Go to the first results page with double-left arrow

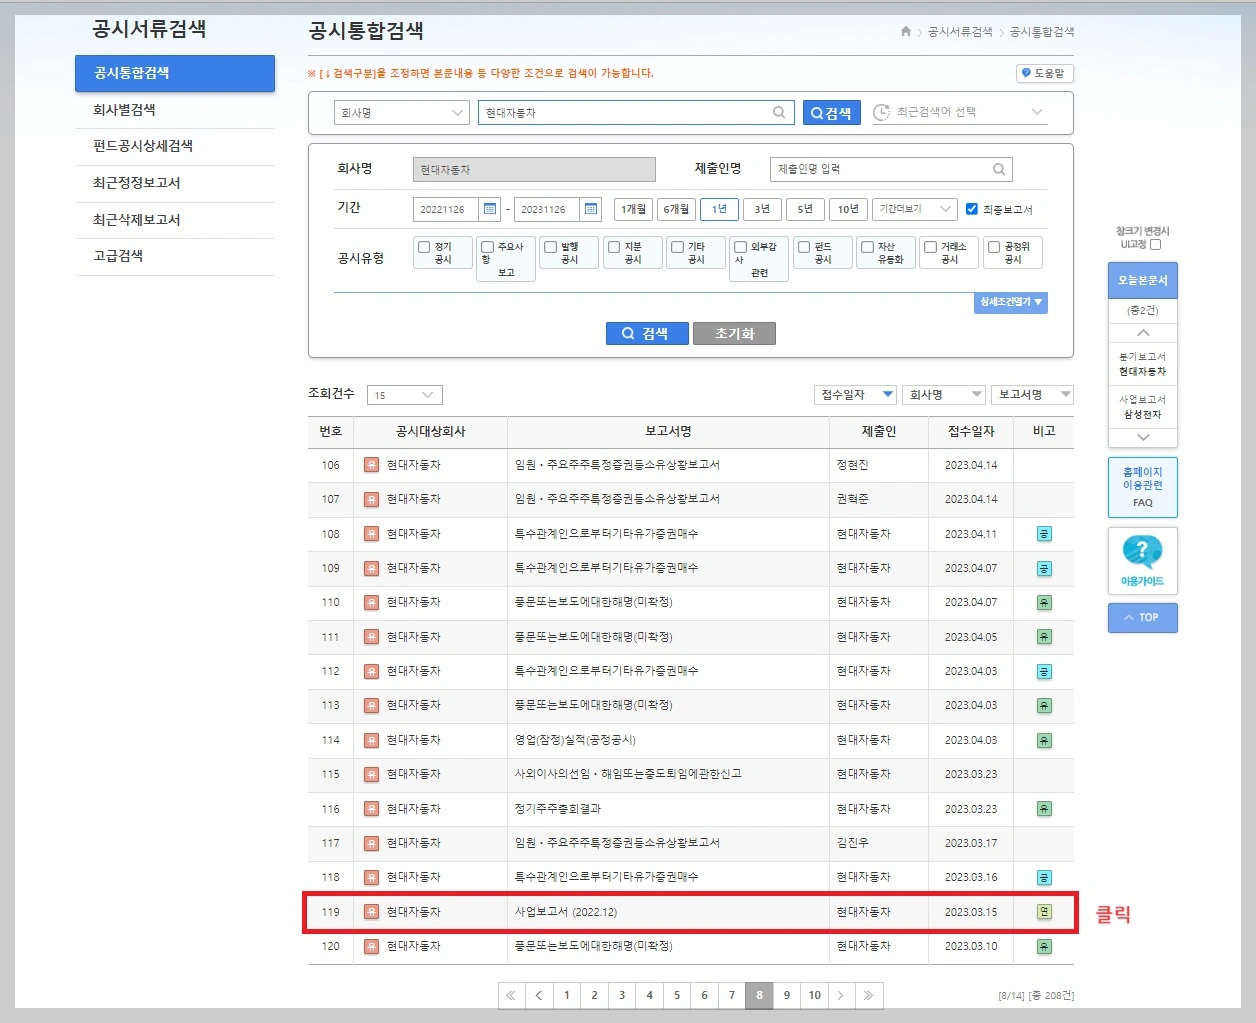(511, 995)
